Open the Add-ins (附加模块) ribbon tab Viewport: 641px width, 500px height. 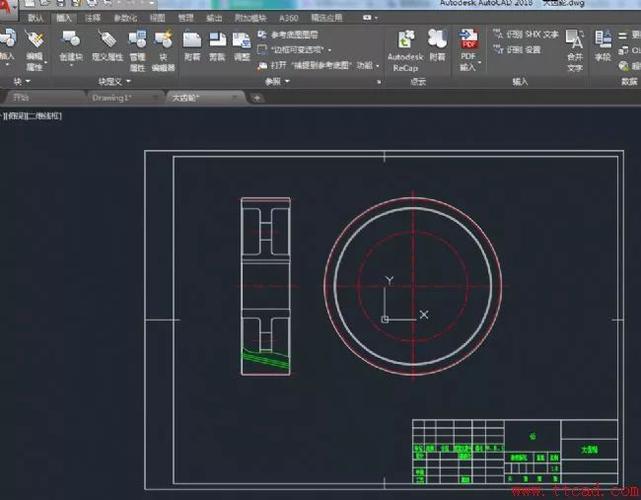(x=250, y=18)
